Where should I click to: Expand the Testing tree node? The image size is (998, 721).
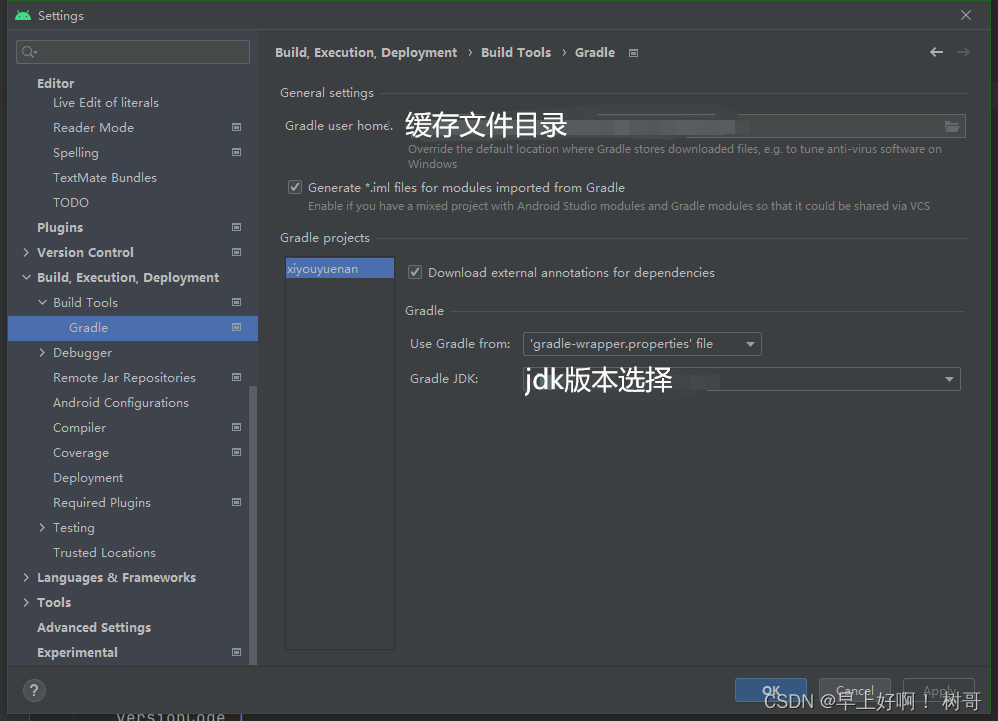[x=42, y=528]
